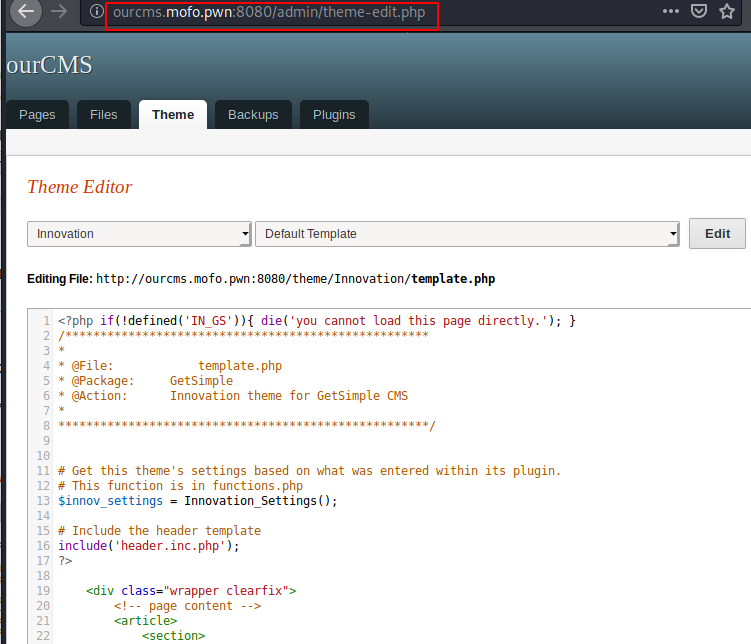751x644 pixels.
Task: Click the 'Editing File:' label
Action: pyautogui.click(x=60, y=279)
